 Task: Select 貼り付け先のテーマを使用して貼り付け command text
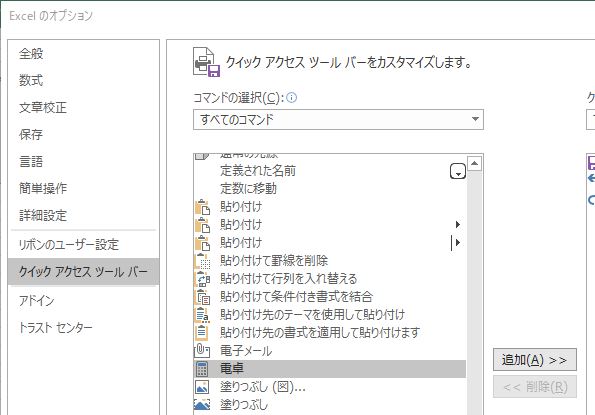pos(312,314)
